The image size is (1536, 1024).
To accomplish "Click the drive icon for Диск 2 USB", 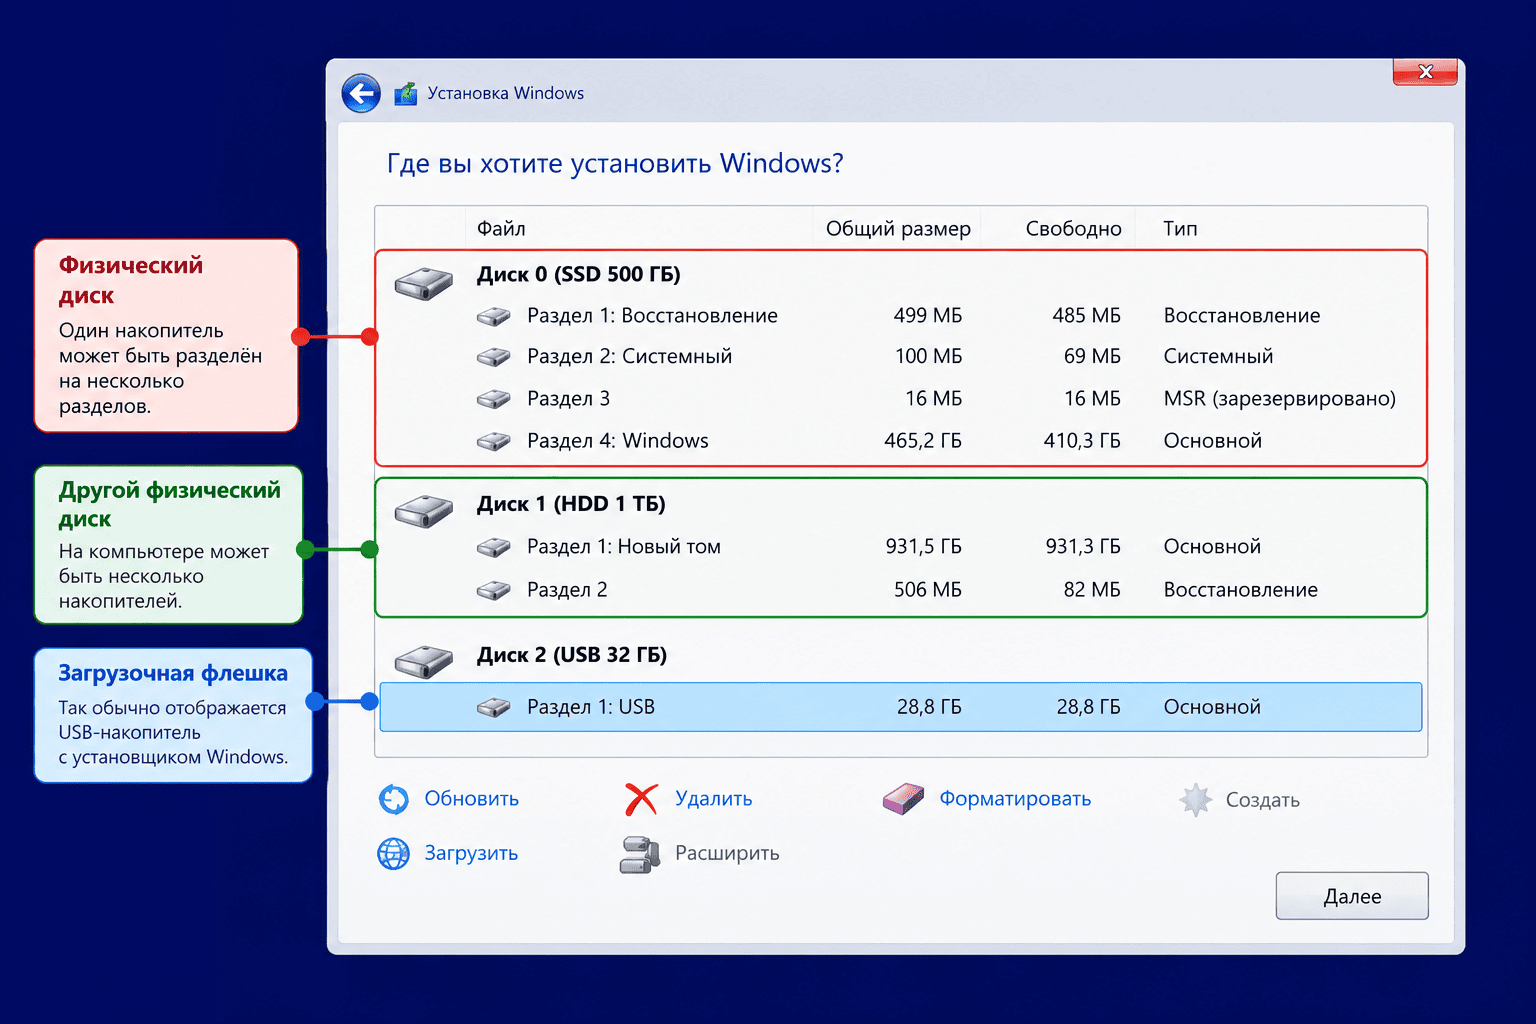I will click(x=424, y=661).
